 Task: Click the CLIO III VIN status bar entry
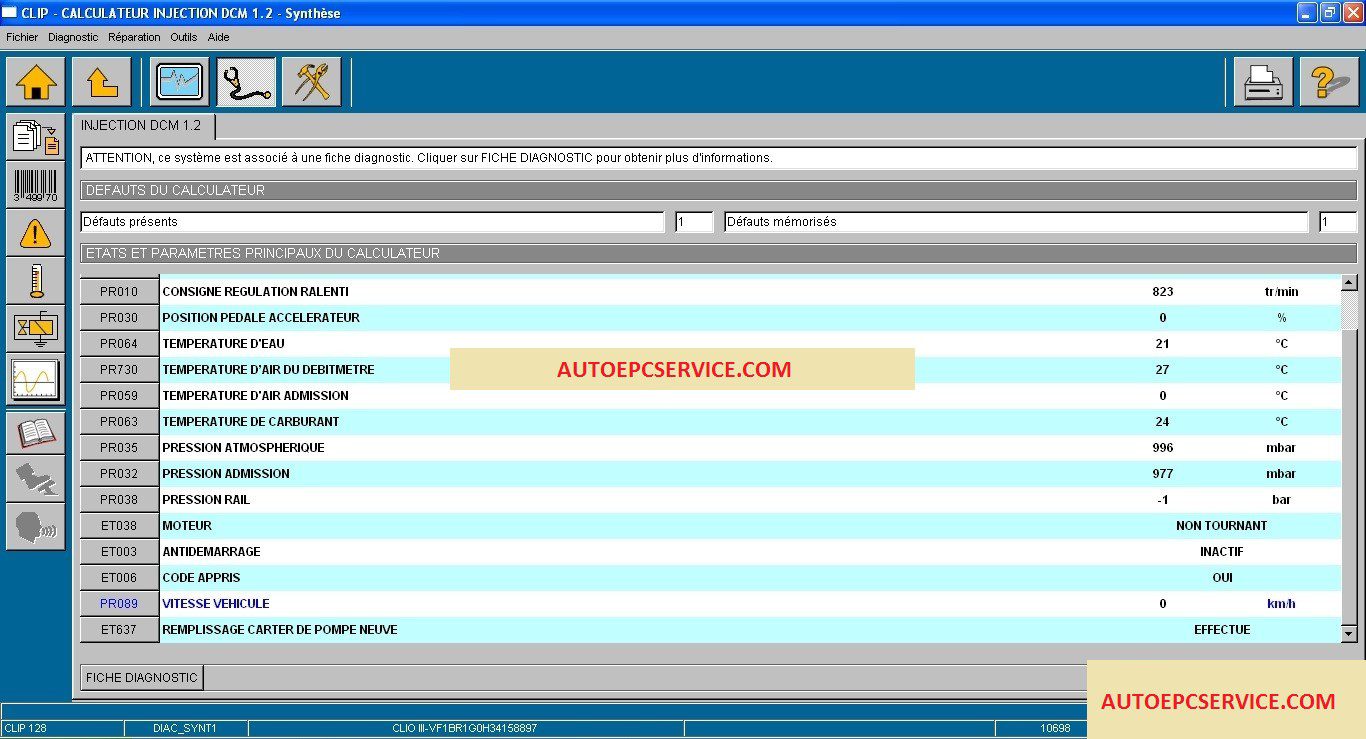coord(465,729)
